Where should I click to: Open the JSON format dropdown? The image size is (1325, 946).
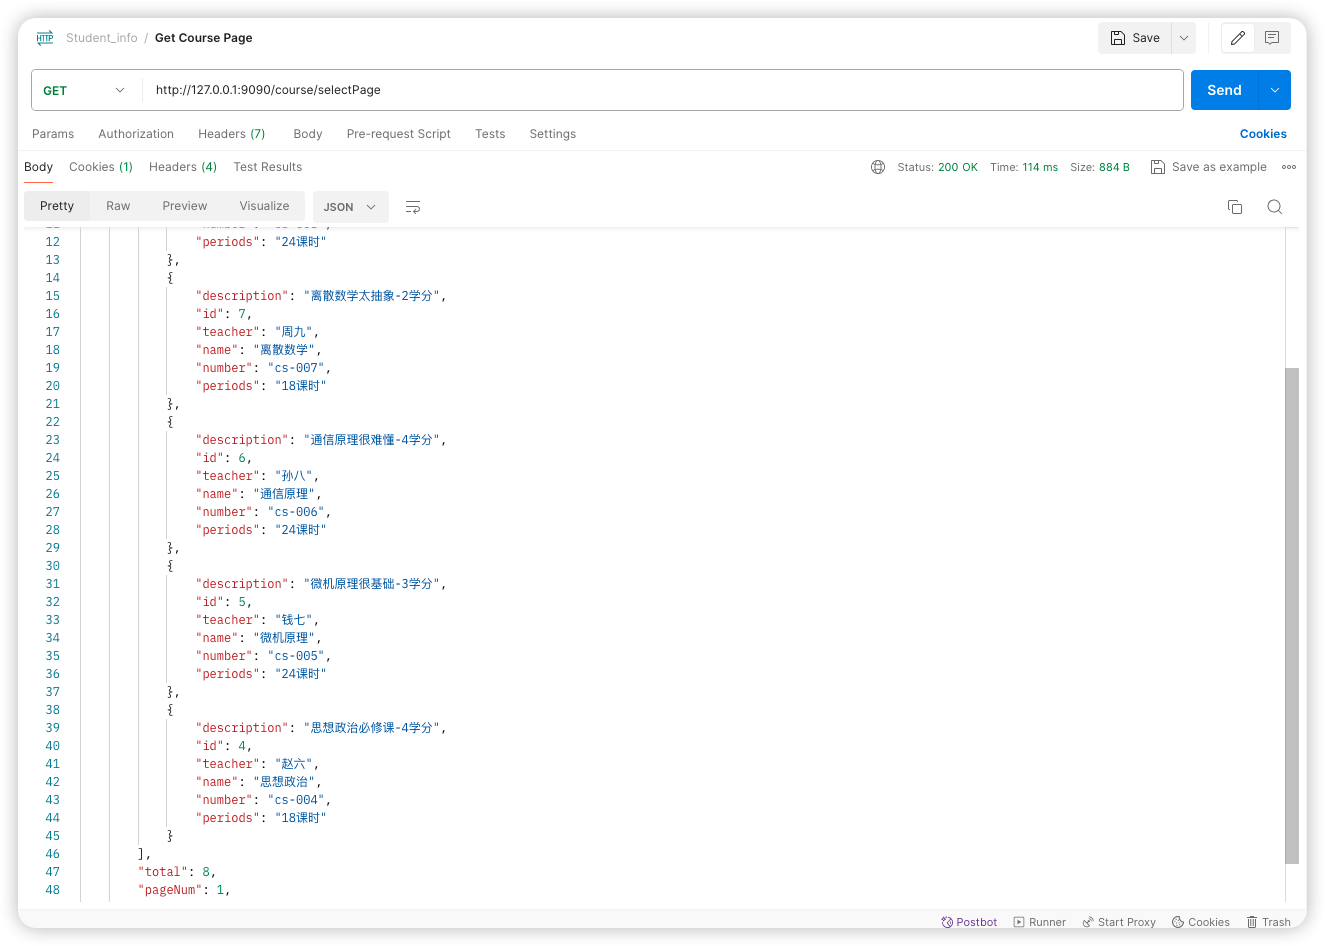click(x=350, y=207)
